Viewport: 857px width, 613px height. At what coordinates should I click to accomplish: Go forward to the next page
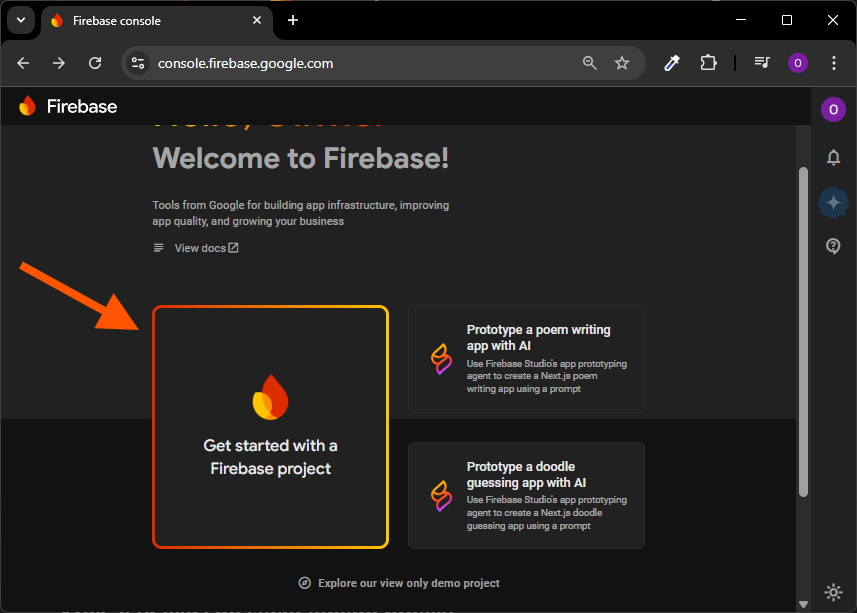[x=58, y=63]
